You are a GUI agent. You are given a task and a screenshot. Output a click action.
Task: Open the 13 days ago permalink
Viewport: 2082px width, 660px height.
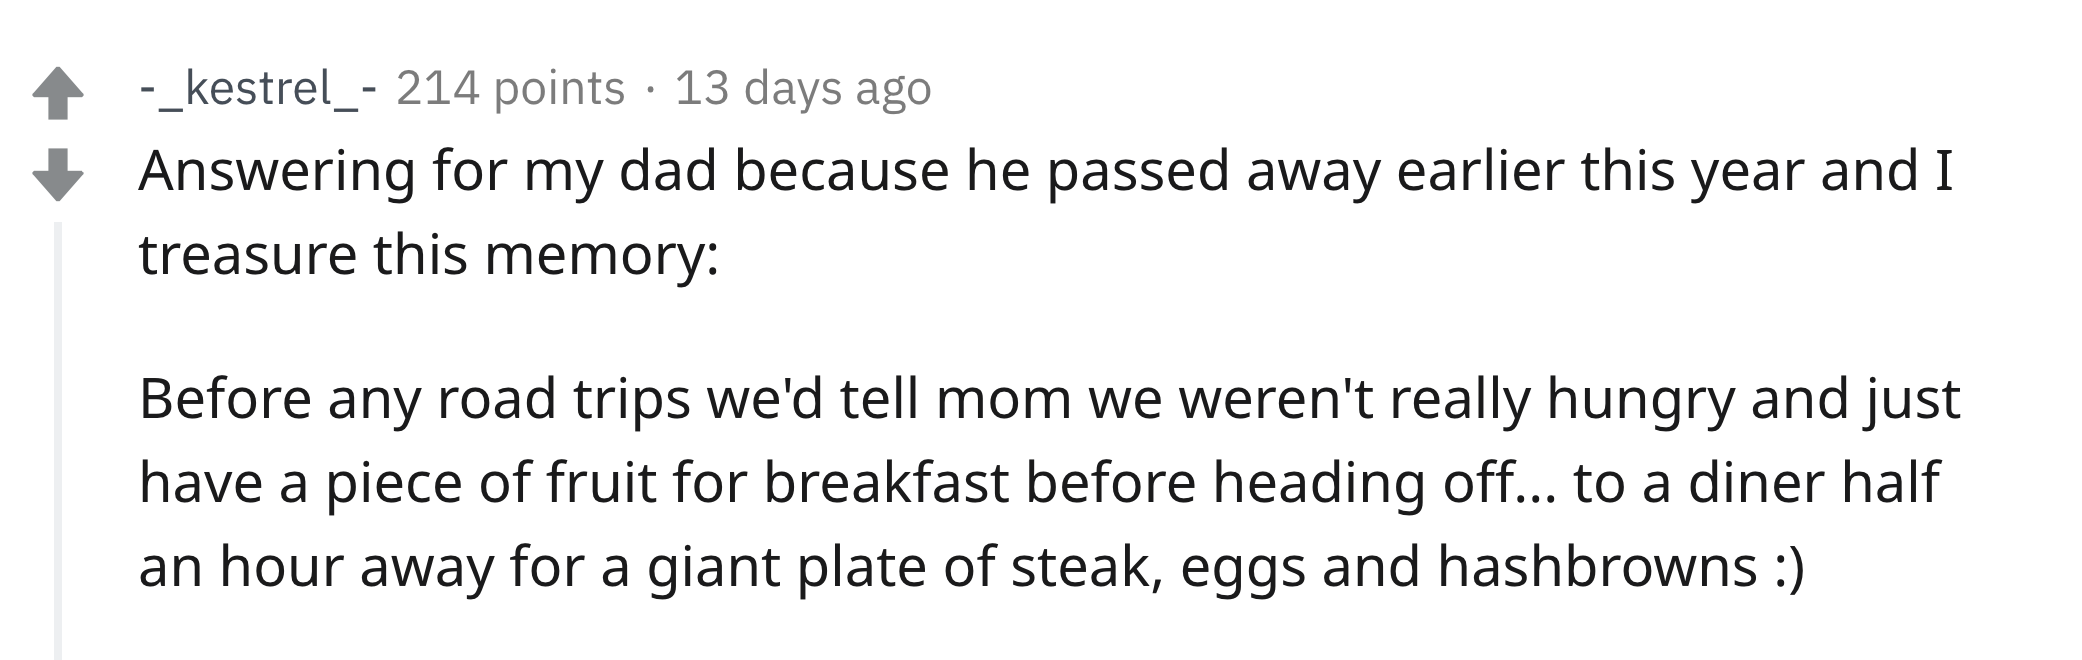[x=803, y=88]
